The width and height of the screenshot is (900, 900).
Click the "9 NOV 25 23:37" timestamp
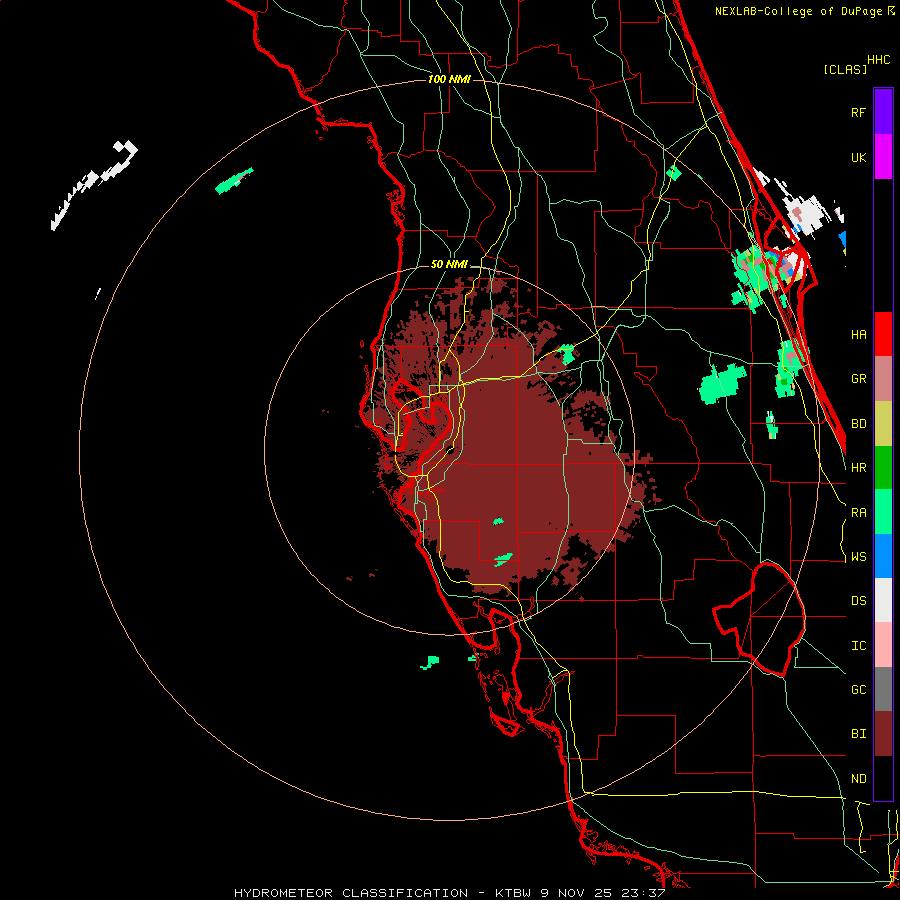tap(603, 893)
